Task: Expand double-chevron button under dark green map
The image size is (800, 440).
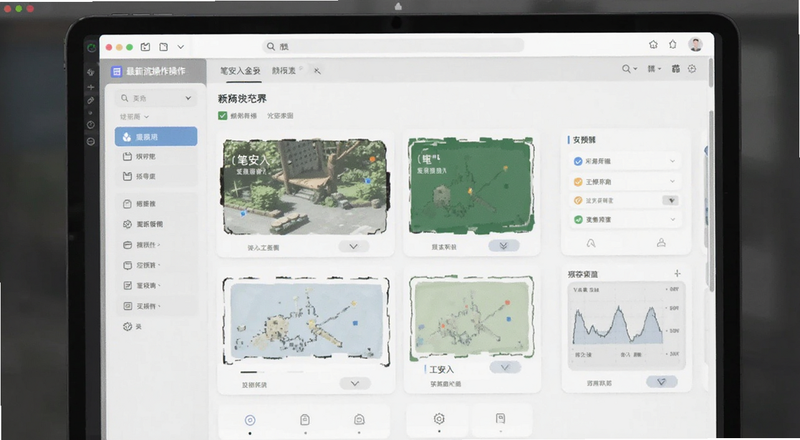Action: point(504,246)
